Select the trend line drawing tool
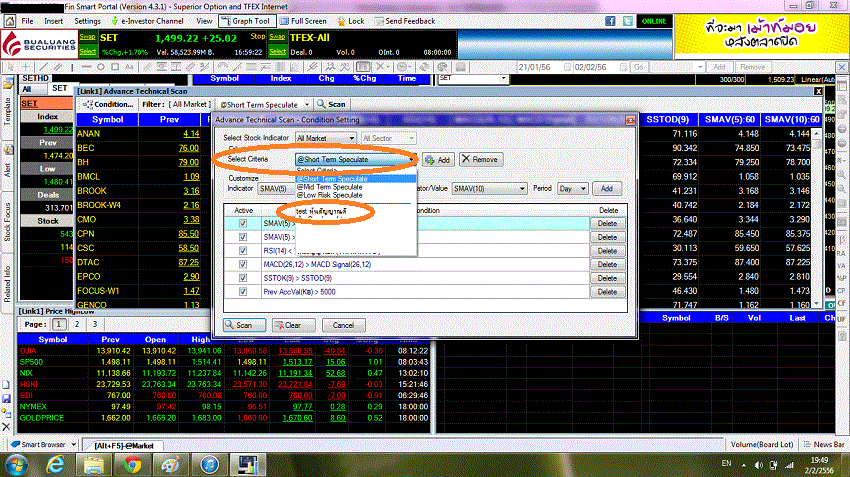The height and width of the screenshot is (477, 850). point(43,67)
